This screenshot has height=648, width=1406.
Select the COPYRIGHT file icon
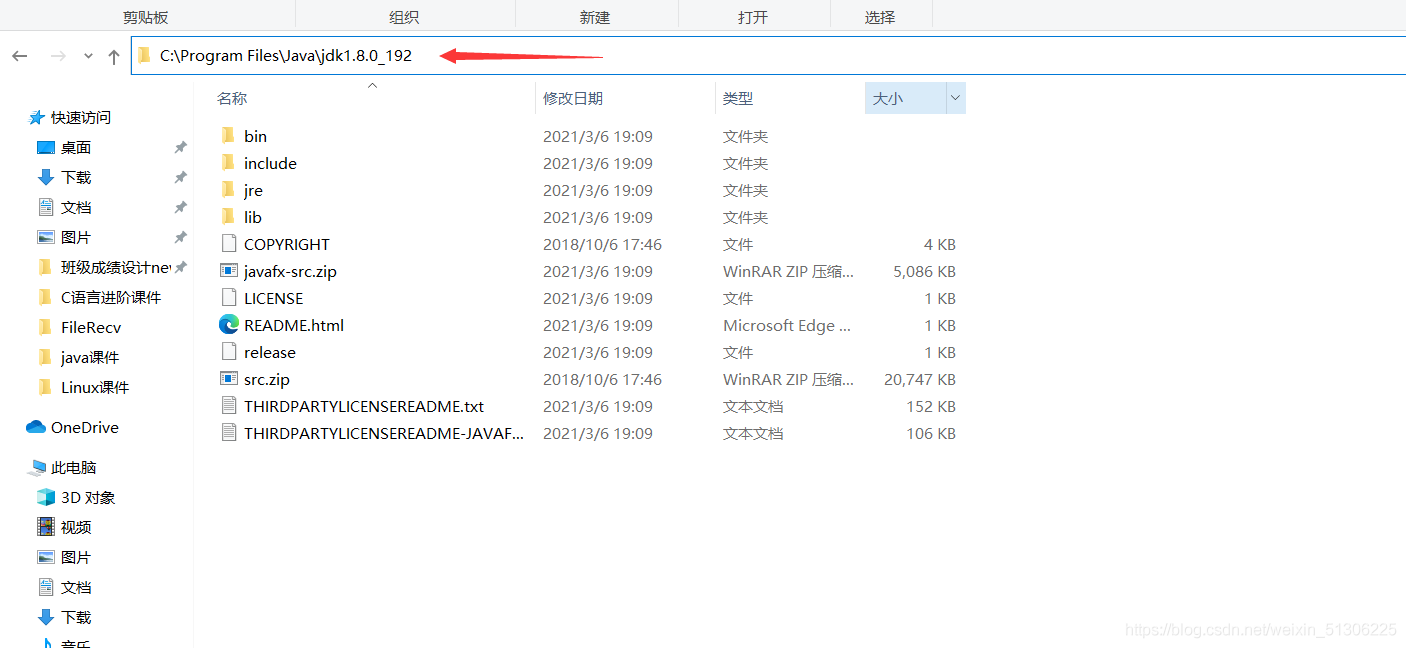click(229, 244)
